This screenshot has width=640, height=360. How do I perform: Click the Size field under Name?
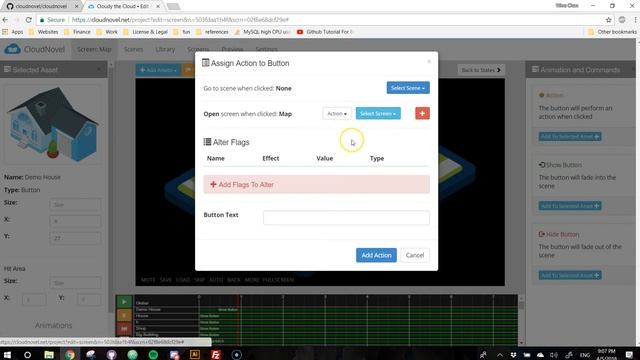tap(76, 204)
